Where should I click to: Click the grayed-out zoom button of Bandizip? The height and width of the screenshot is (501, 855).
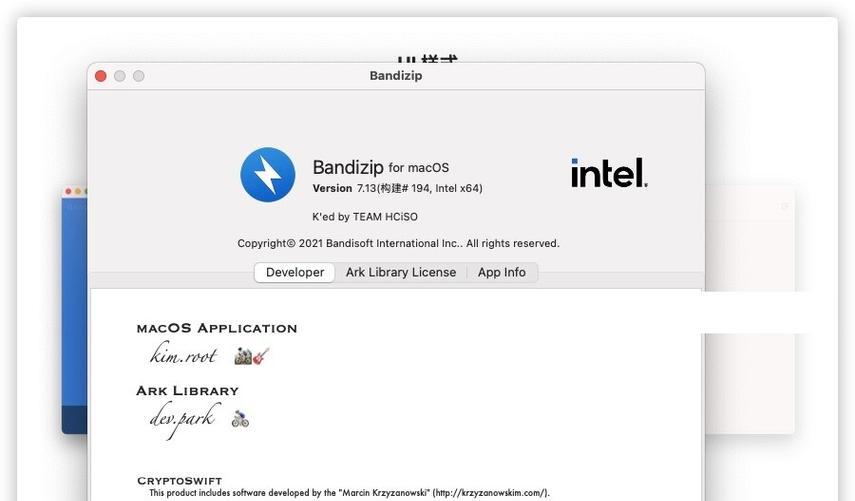(x=139, y=76)
